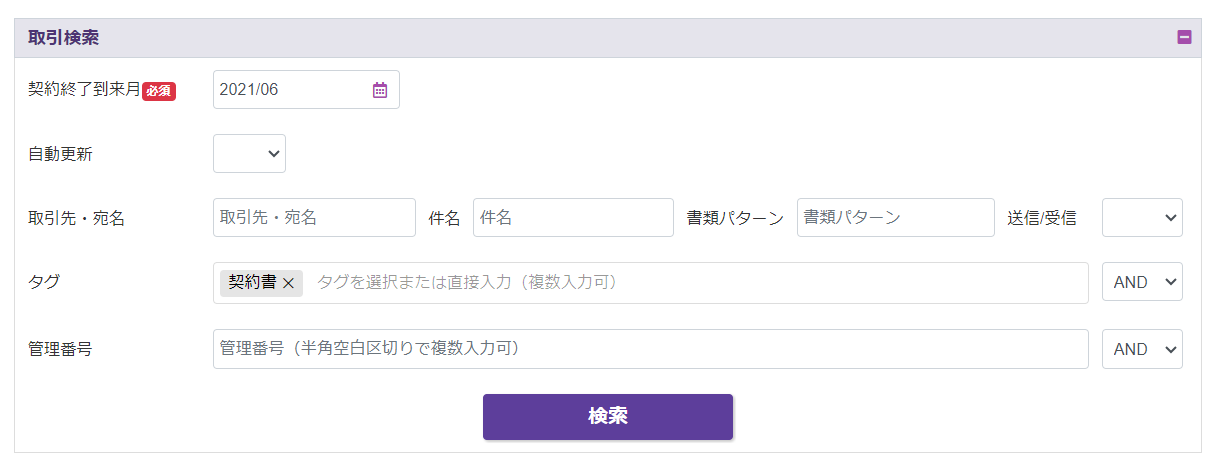Open the AND dropdown beside the tag field
The height and width of the screenshot is (470, 1215).
[x=1142, y=283]
